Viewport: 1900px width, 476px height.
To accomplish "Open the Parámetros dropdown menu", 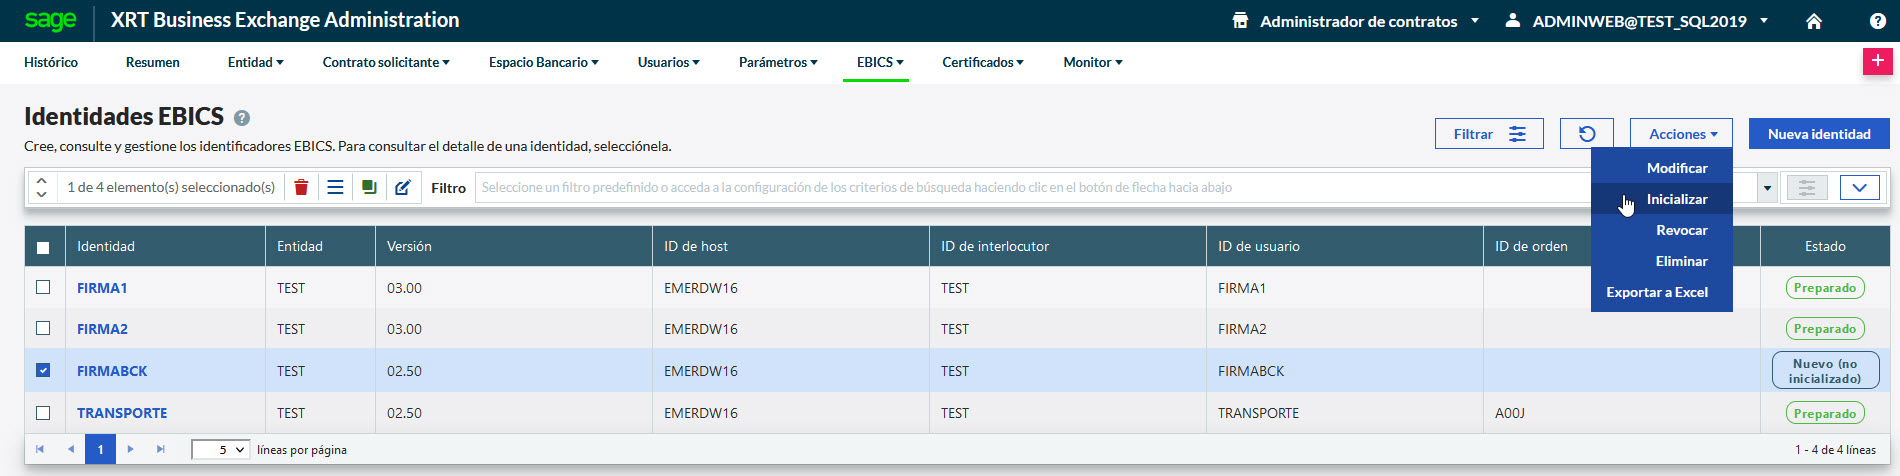I will tap(778, 62).
